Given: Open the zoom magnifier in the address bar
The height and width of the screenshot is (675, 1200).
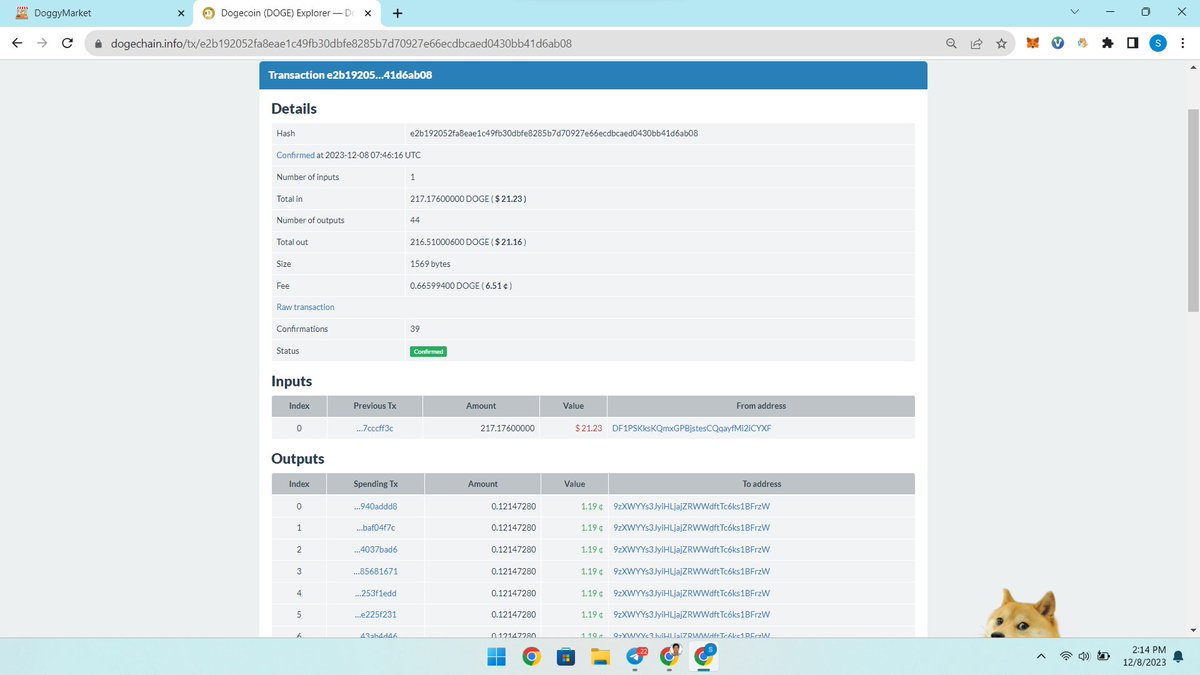Looking at the screenshot, I should click(x=951, y=44).
